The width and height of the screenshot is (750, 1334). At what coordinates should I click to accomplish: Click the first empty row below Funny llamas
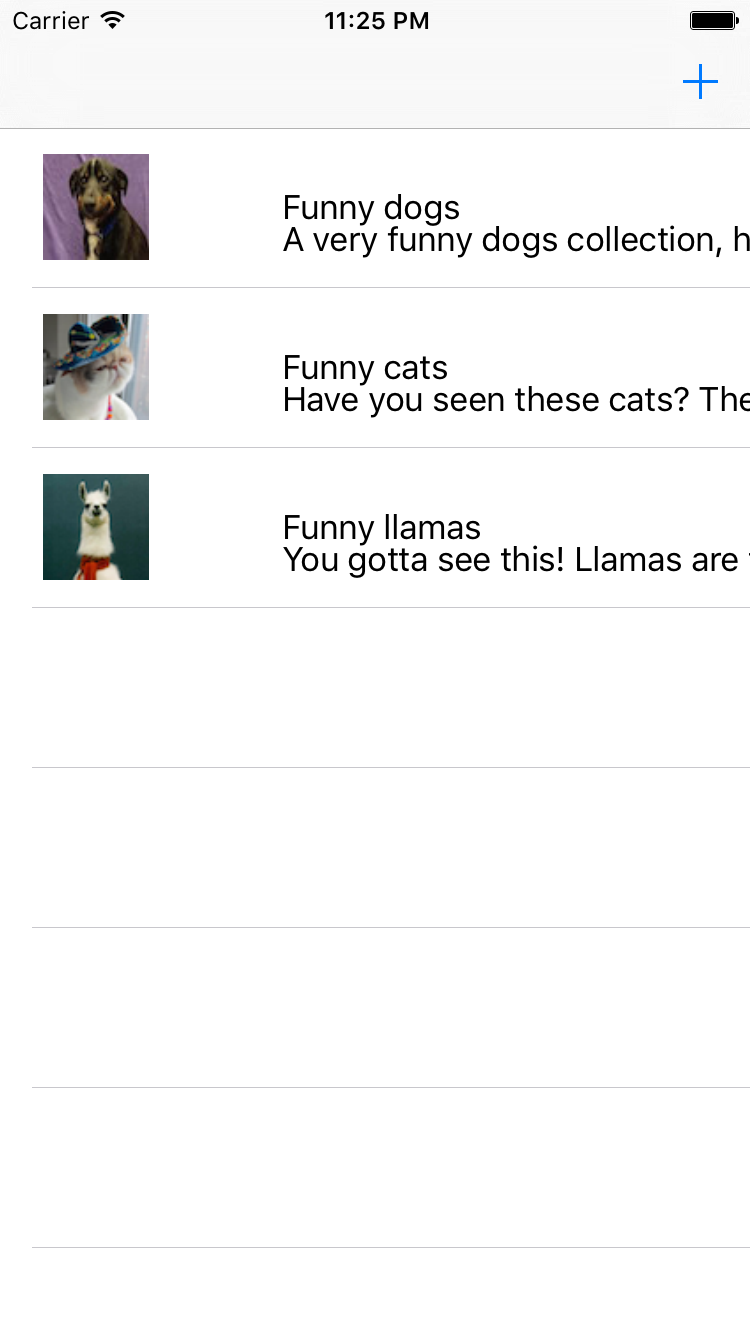click(390, 688)
